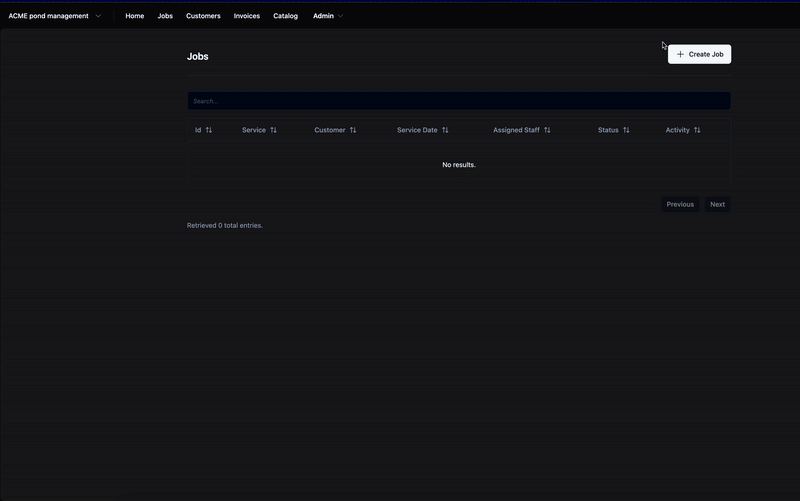Open the Invoices section
This screenshot has width=800, height=501.
point(247,16)
